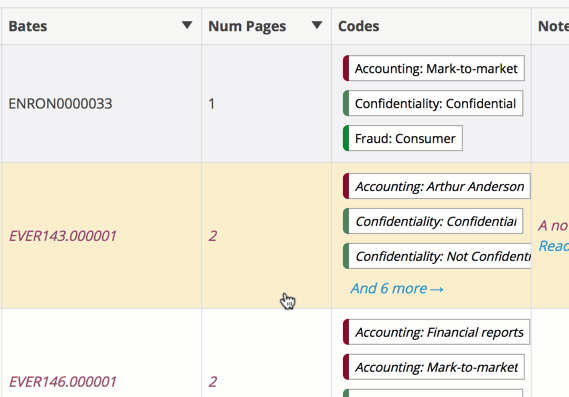This screenshot has width=569, height=397.
Task: Click the Codes column header
Action: tap(359, 26)
